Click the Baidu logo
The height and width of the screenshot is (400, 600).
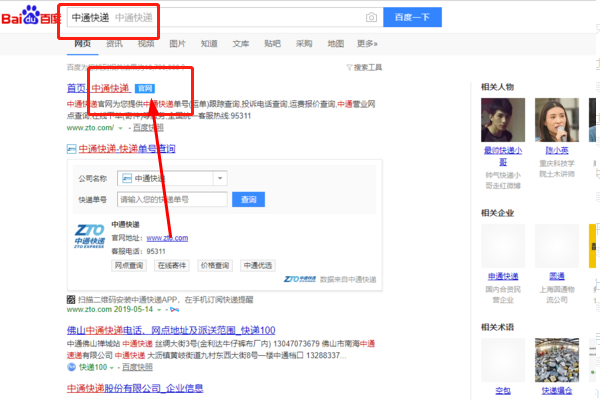tap(31, 15)
